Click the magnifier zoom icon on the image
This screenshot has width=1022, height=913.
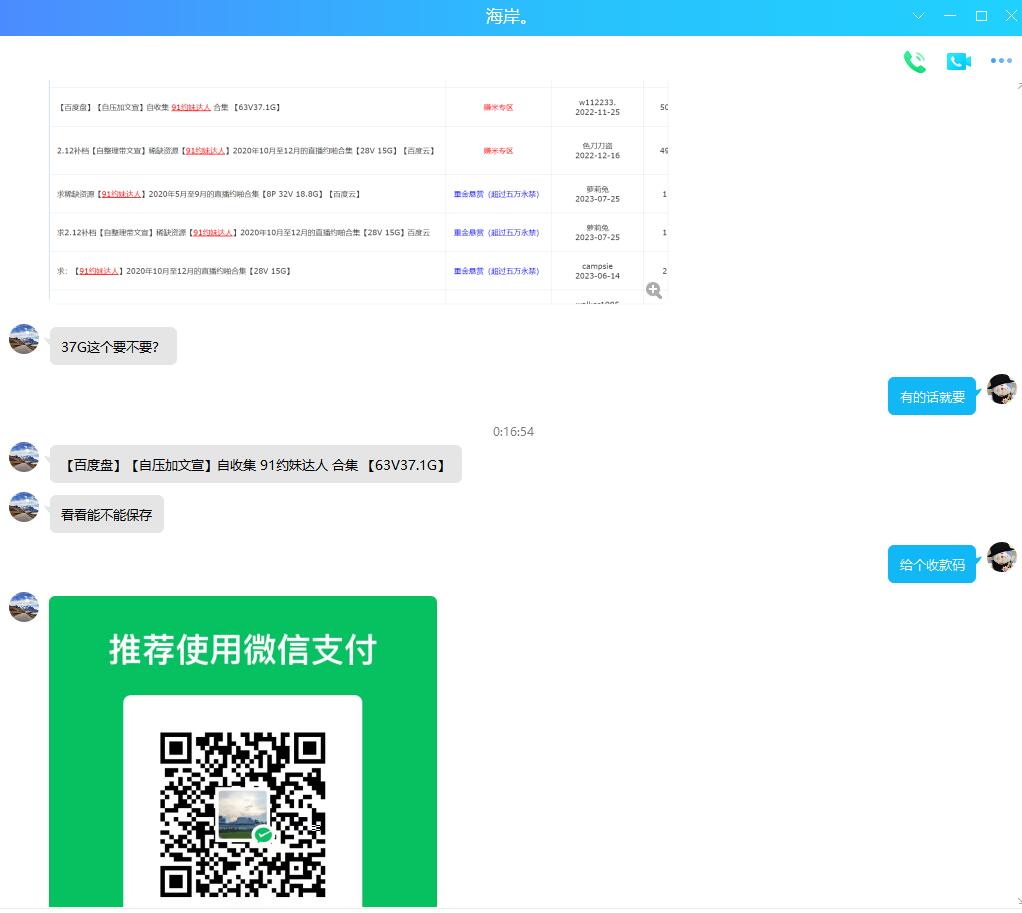654,290
